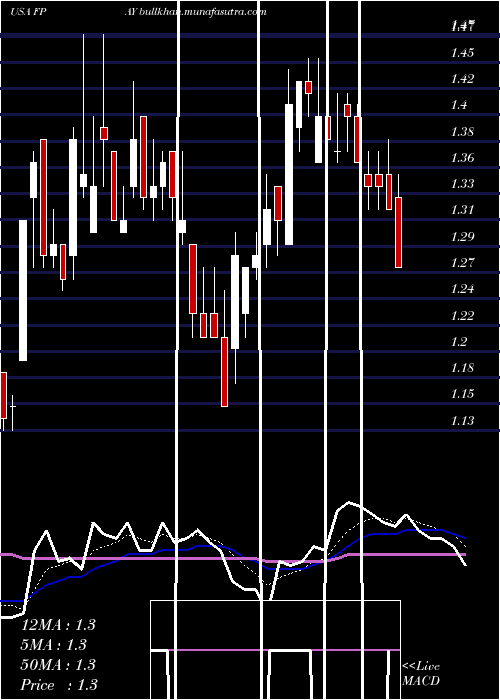Click the last red candlestick on the chart
Image resolution: width=500 pixels, height=700 pixels.
tap(399, 232)
